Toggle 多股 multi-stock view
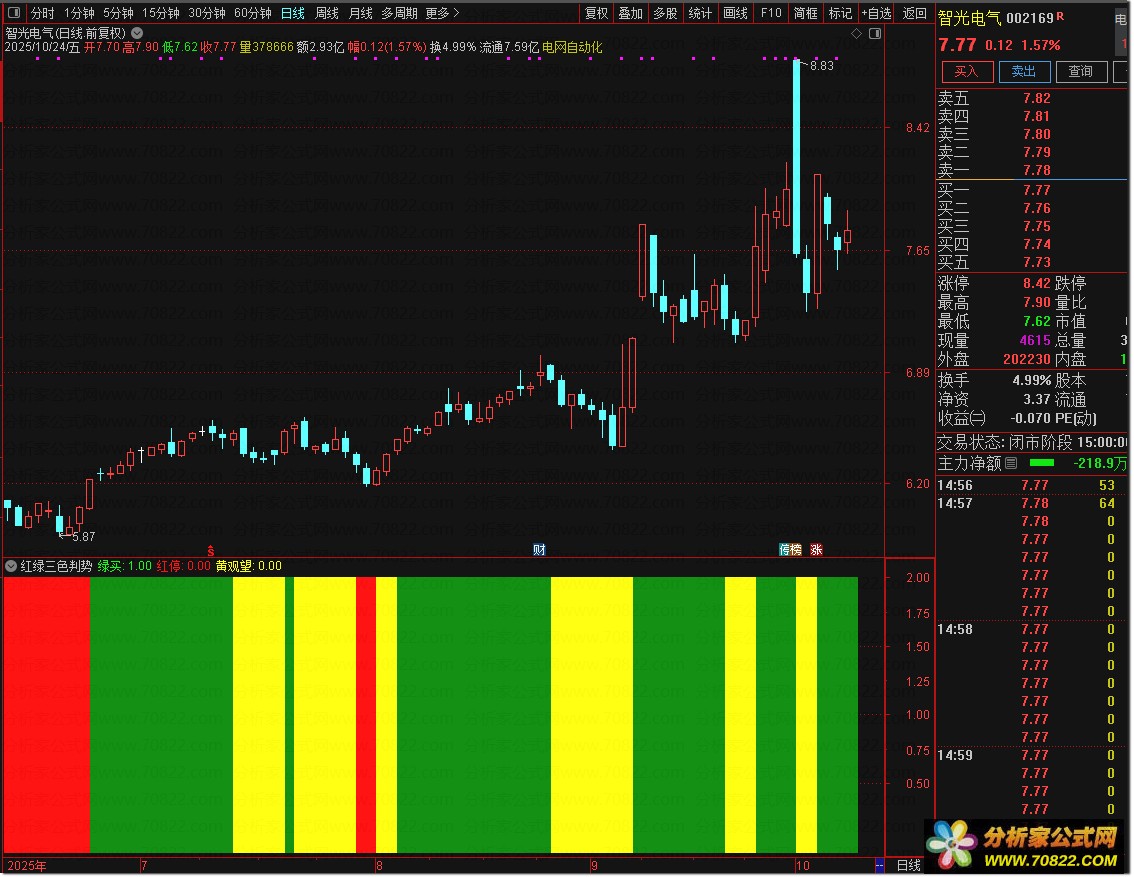The image size is (1134, 877). [665, 13]
